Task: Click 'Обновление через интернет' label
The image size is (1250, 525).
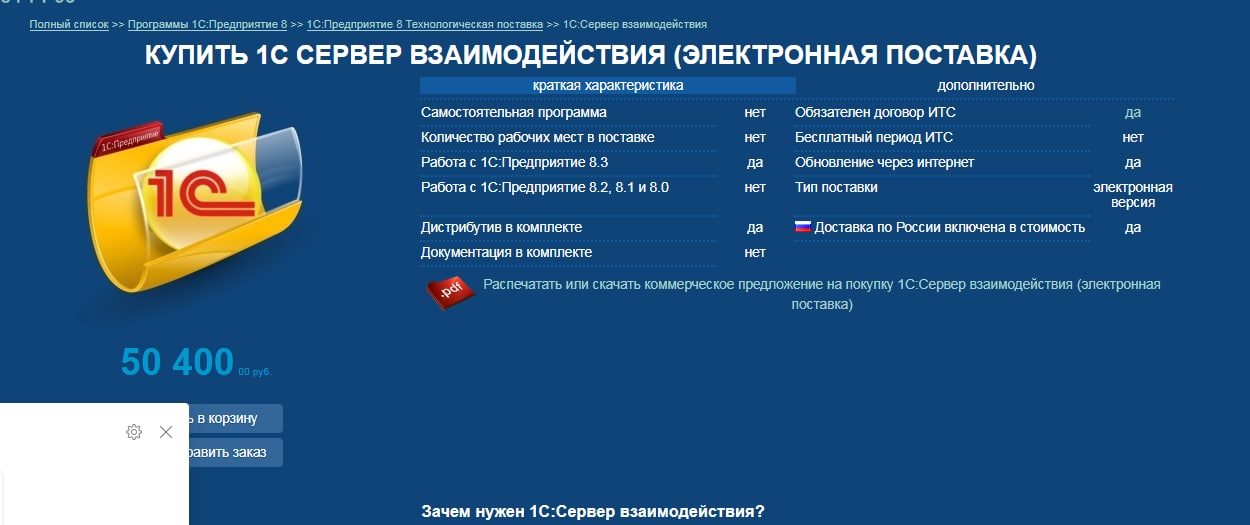Action: 885,162
